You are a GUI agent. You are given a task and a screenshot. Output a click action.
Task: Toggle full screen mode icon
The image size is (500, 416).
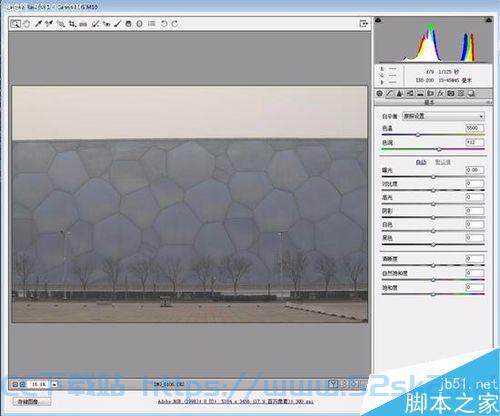click(364, 24)
